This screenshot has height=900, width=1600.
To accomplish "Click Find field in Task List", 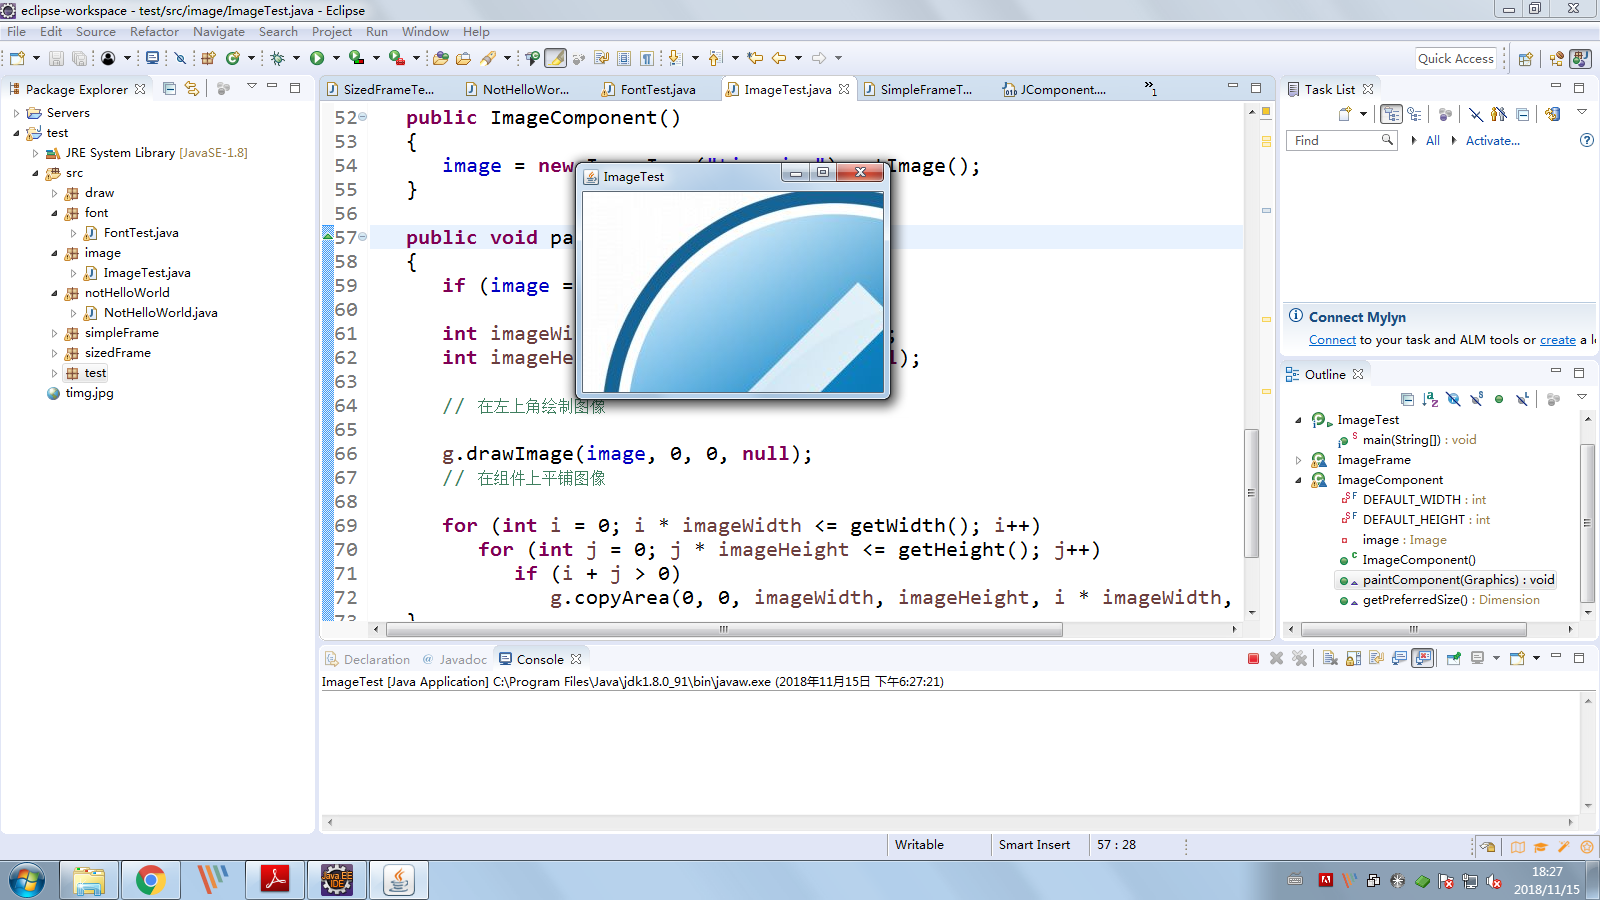I will coord(1340,141).
